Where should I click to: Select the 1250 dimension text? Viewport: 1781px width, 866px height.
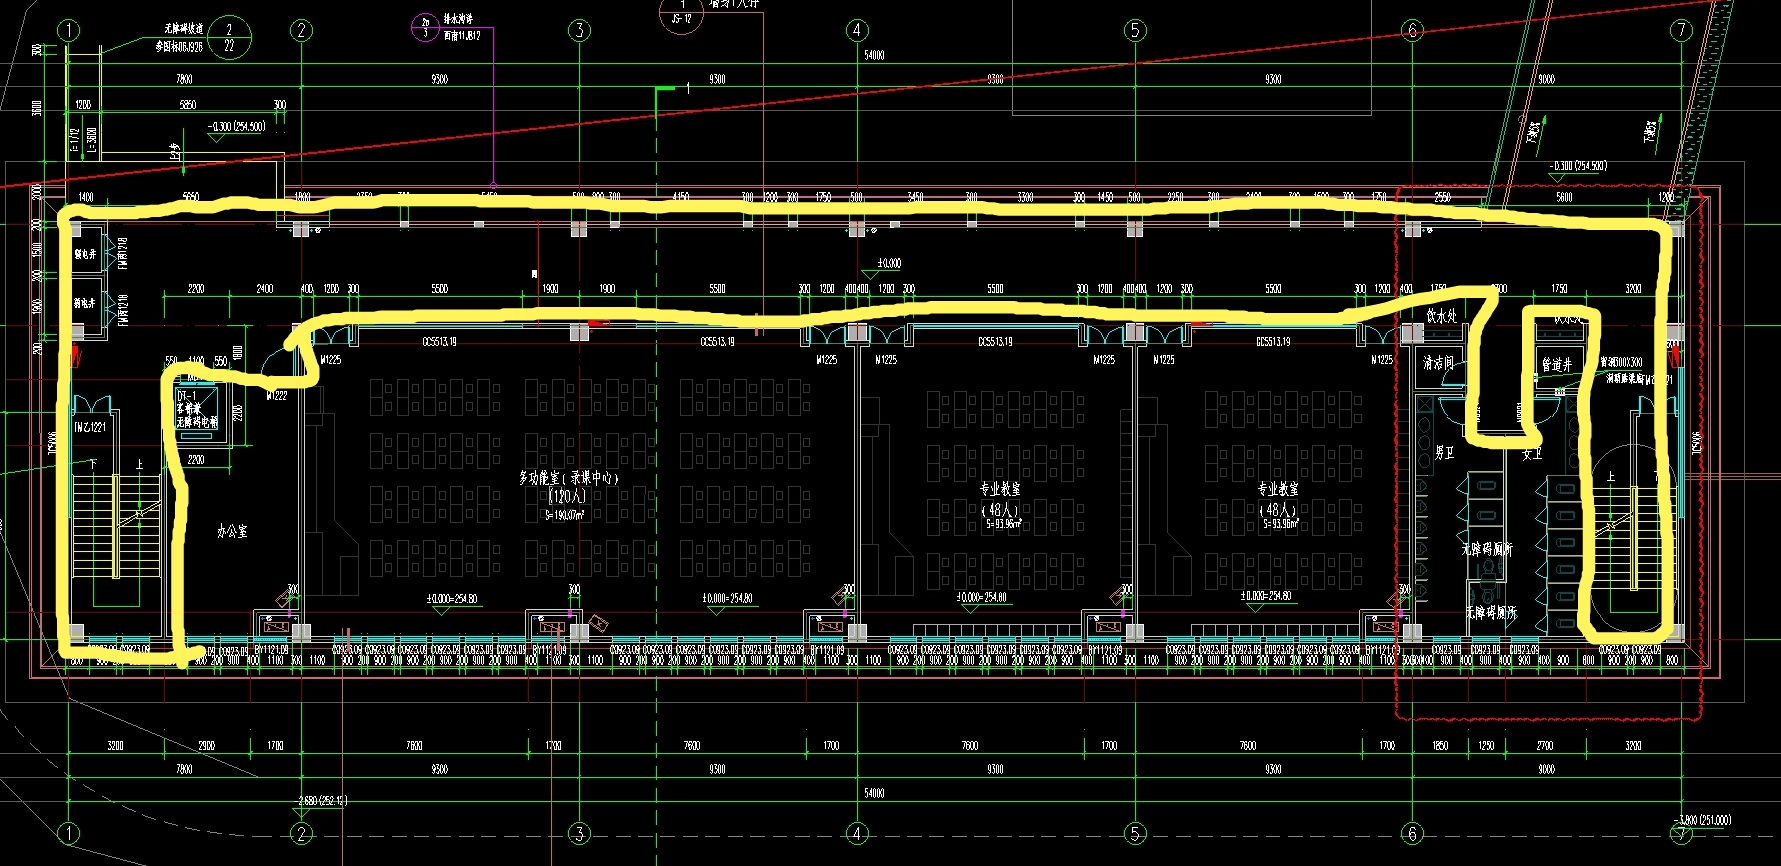pyautogui.click(x=1486, y=746)
